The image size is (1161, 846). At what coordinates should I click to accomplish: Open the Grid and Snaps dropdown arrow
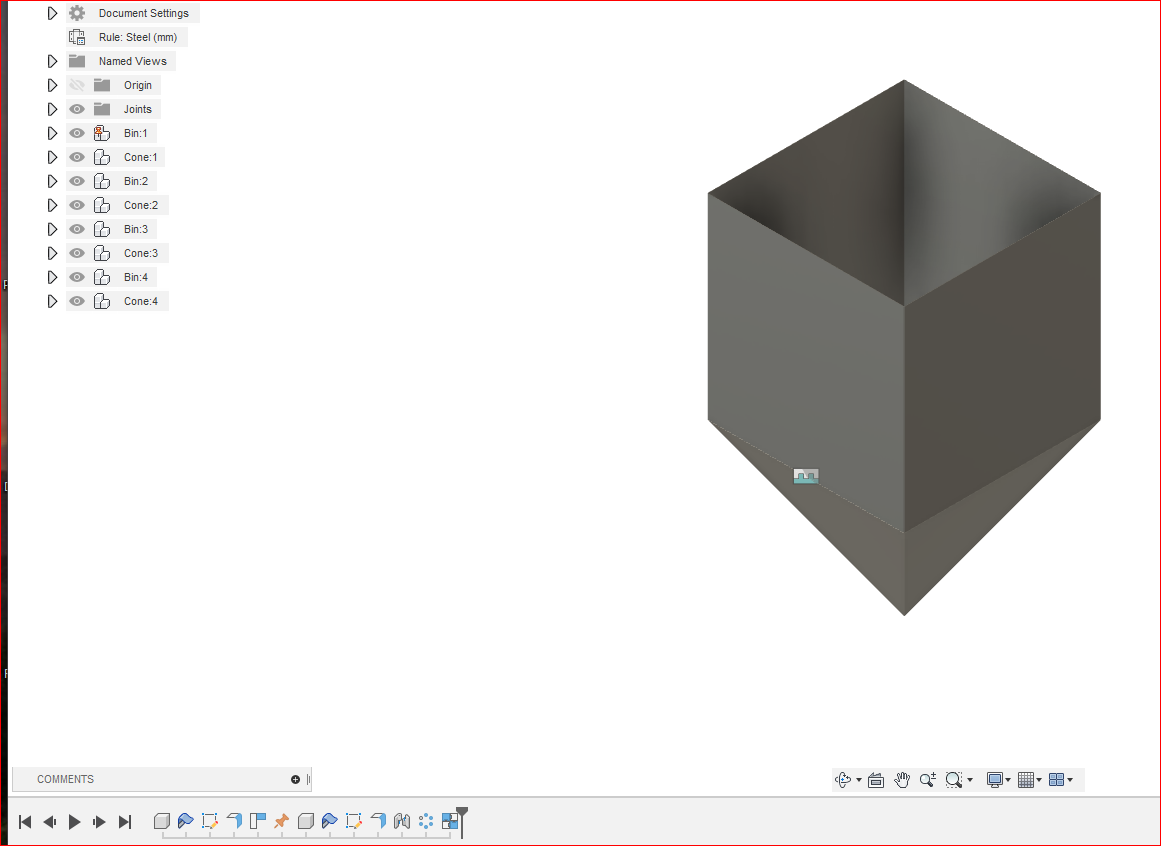(1039, 780)
